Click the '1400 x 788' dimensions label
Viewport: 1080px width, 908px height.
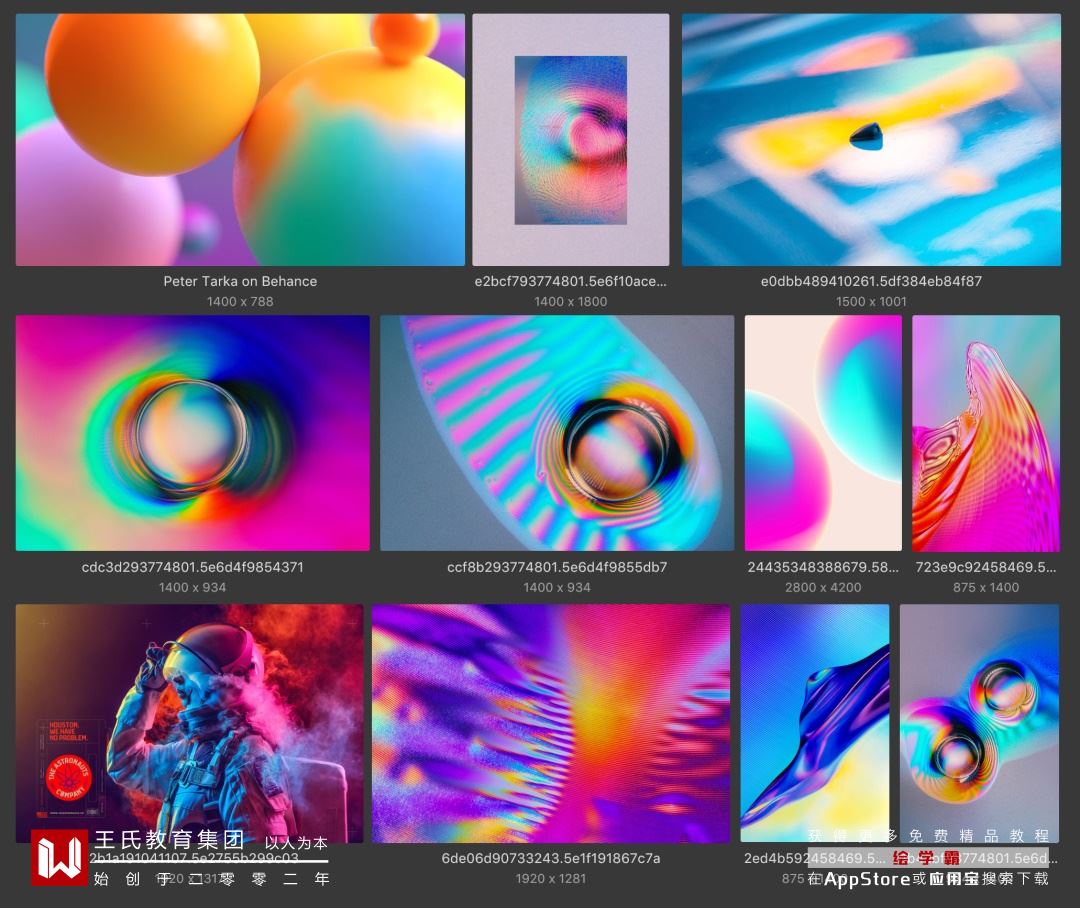(240, 302)
